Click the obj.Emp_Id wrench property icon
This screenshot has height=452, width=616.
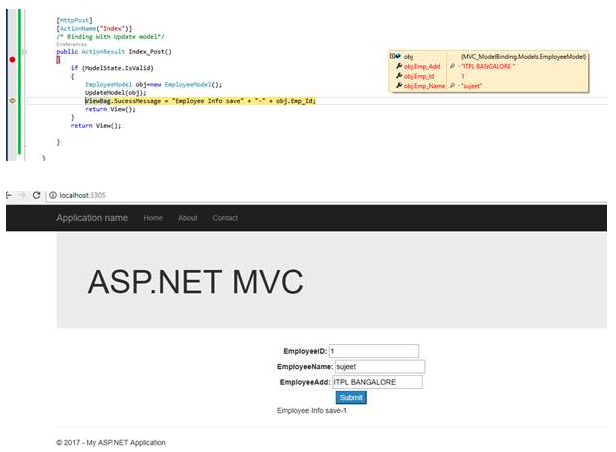coord(399,76)
